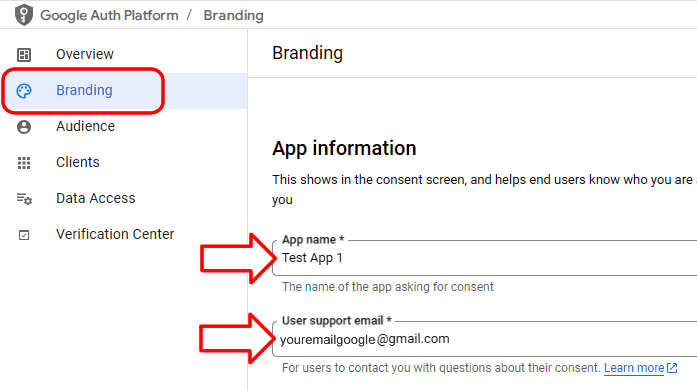The image size is (697, 391).
Task: Focus the App name field
Action: click(x=485, y=258)
